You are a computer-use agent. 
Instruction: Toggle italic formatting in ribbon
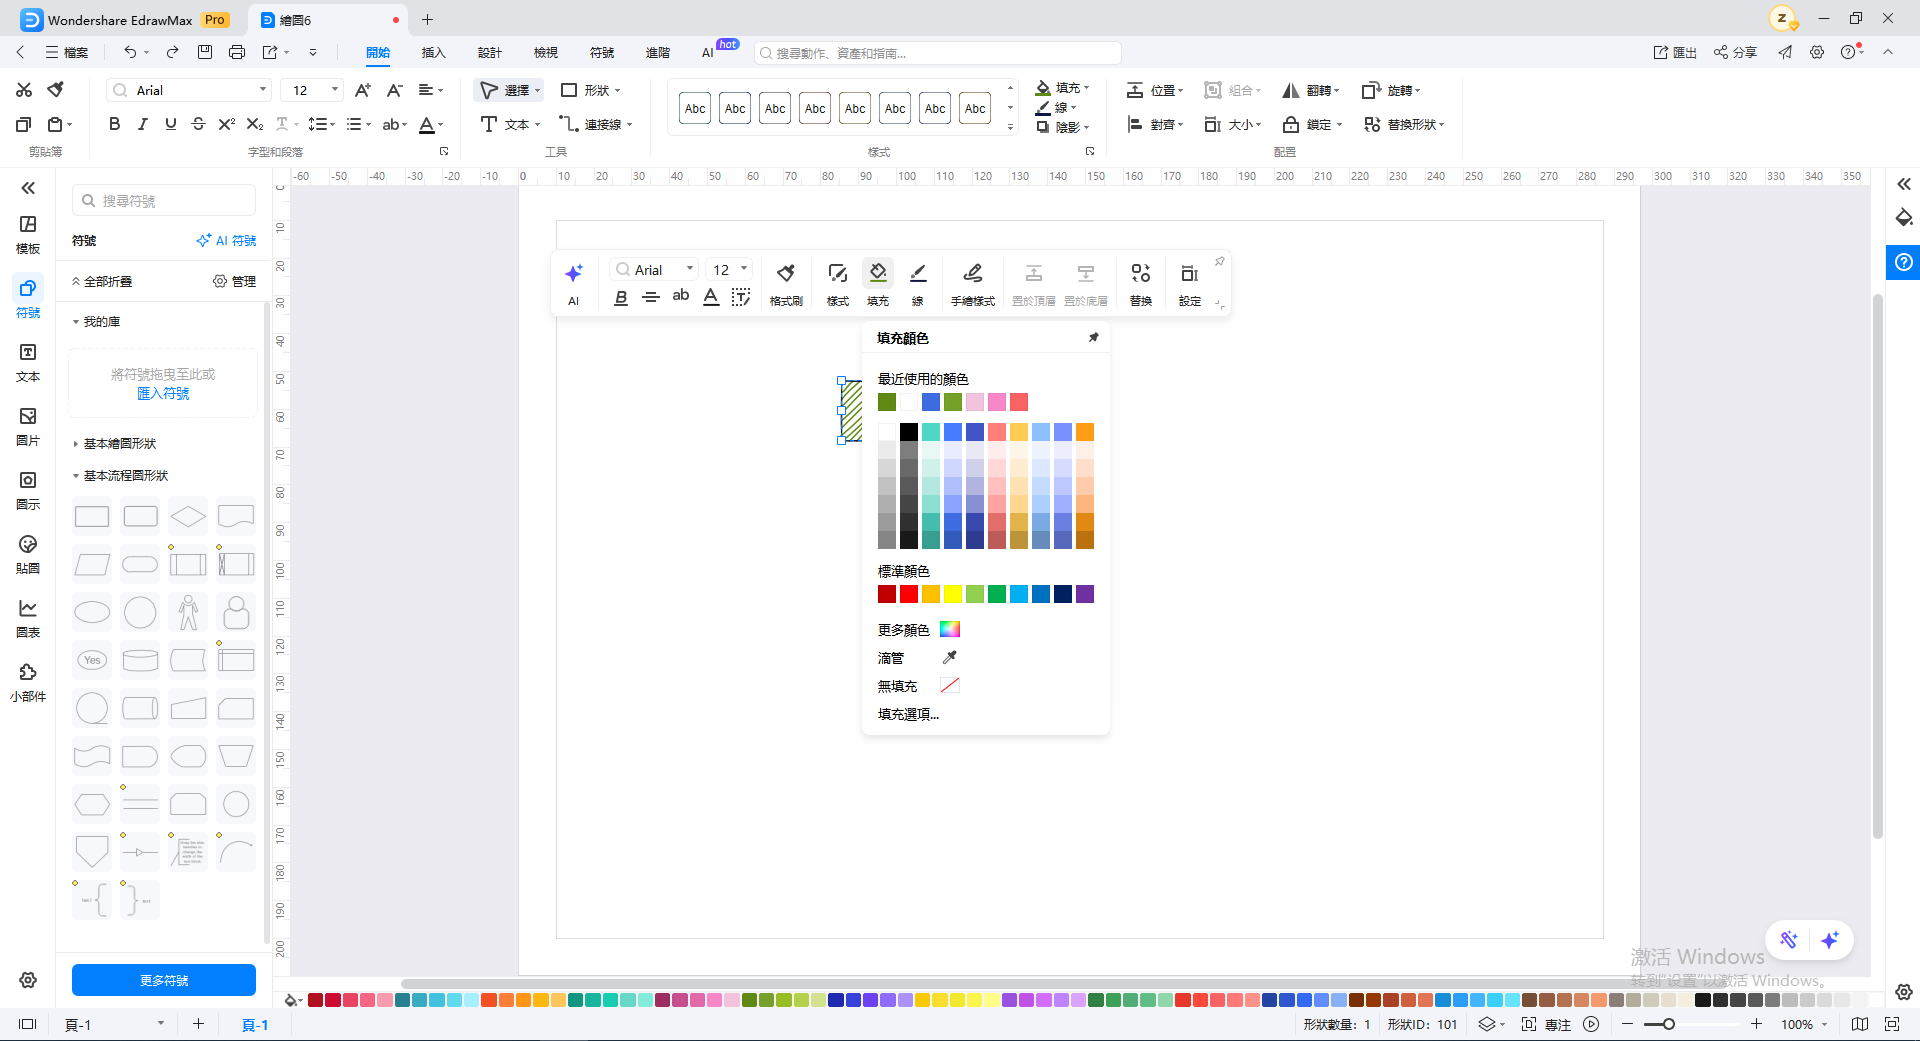coord(143,124)
